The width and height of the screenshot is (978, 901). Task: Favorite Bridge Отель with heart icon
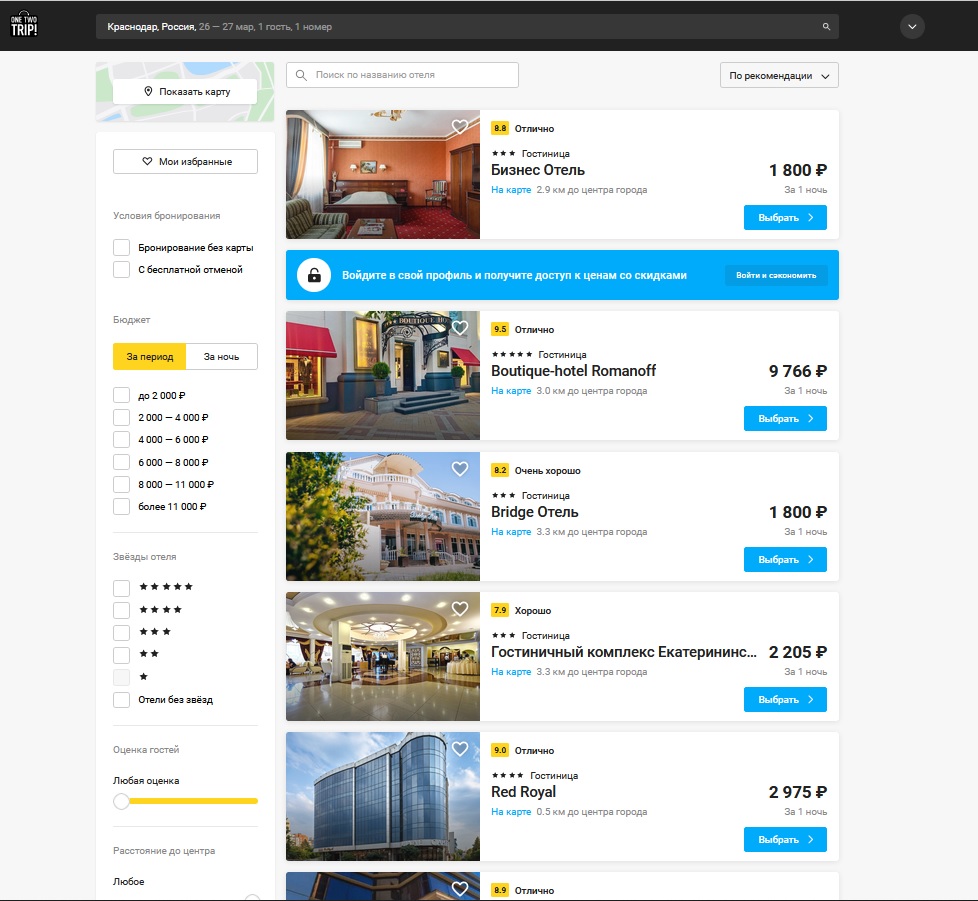[460, 469]
